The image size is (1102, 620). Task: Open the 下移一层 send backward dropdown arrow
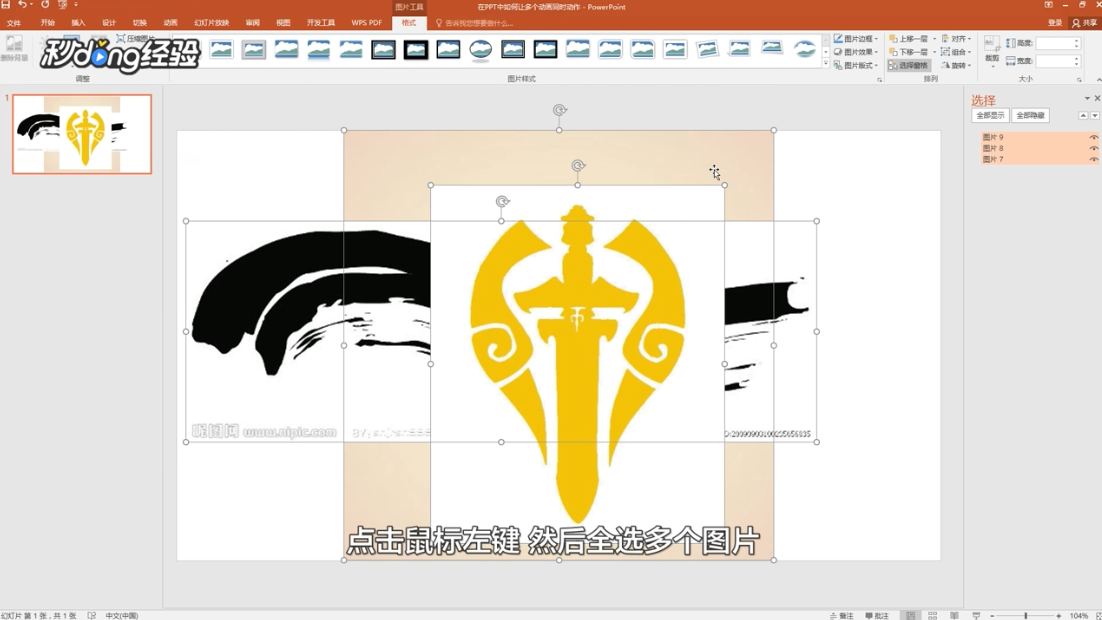click(x=934, y=52)
